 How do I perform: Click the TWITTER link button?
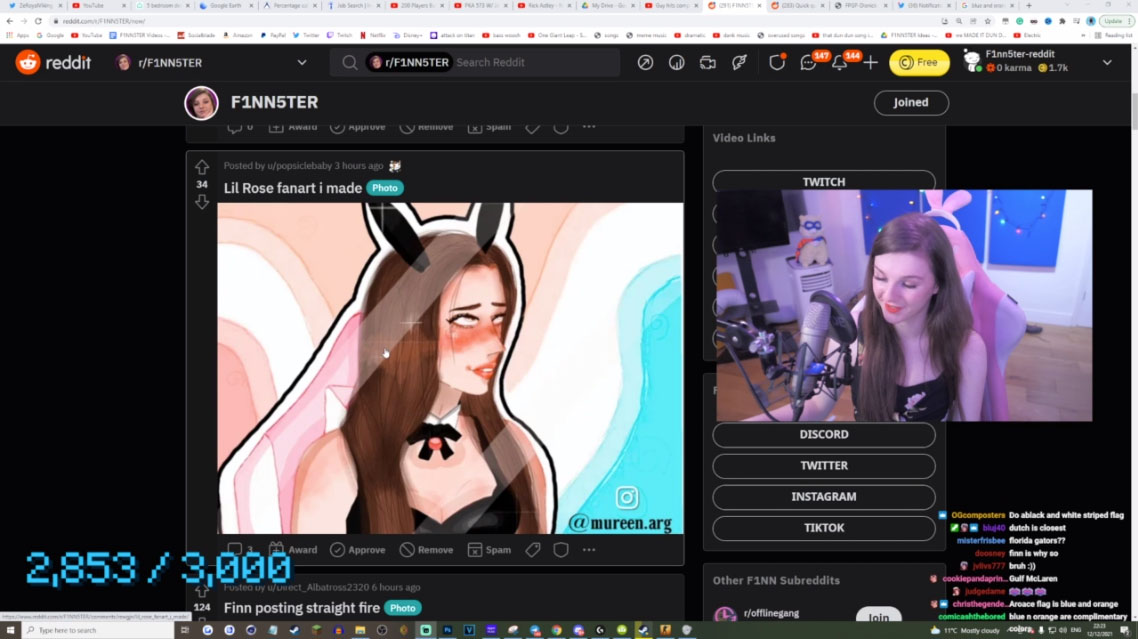click(x=824, y=465)
